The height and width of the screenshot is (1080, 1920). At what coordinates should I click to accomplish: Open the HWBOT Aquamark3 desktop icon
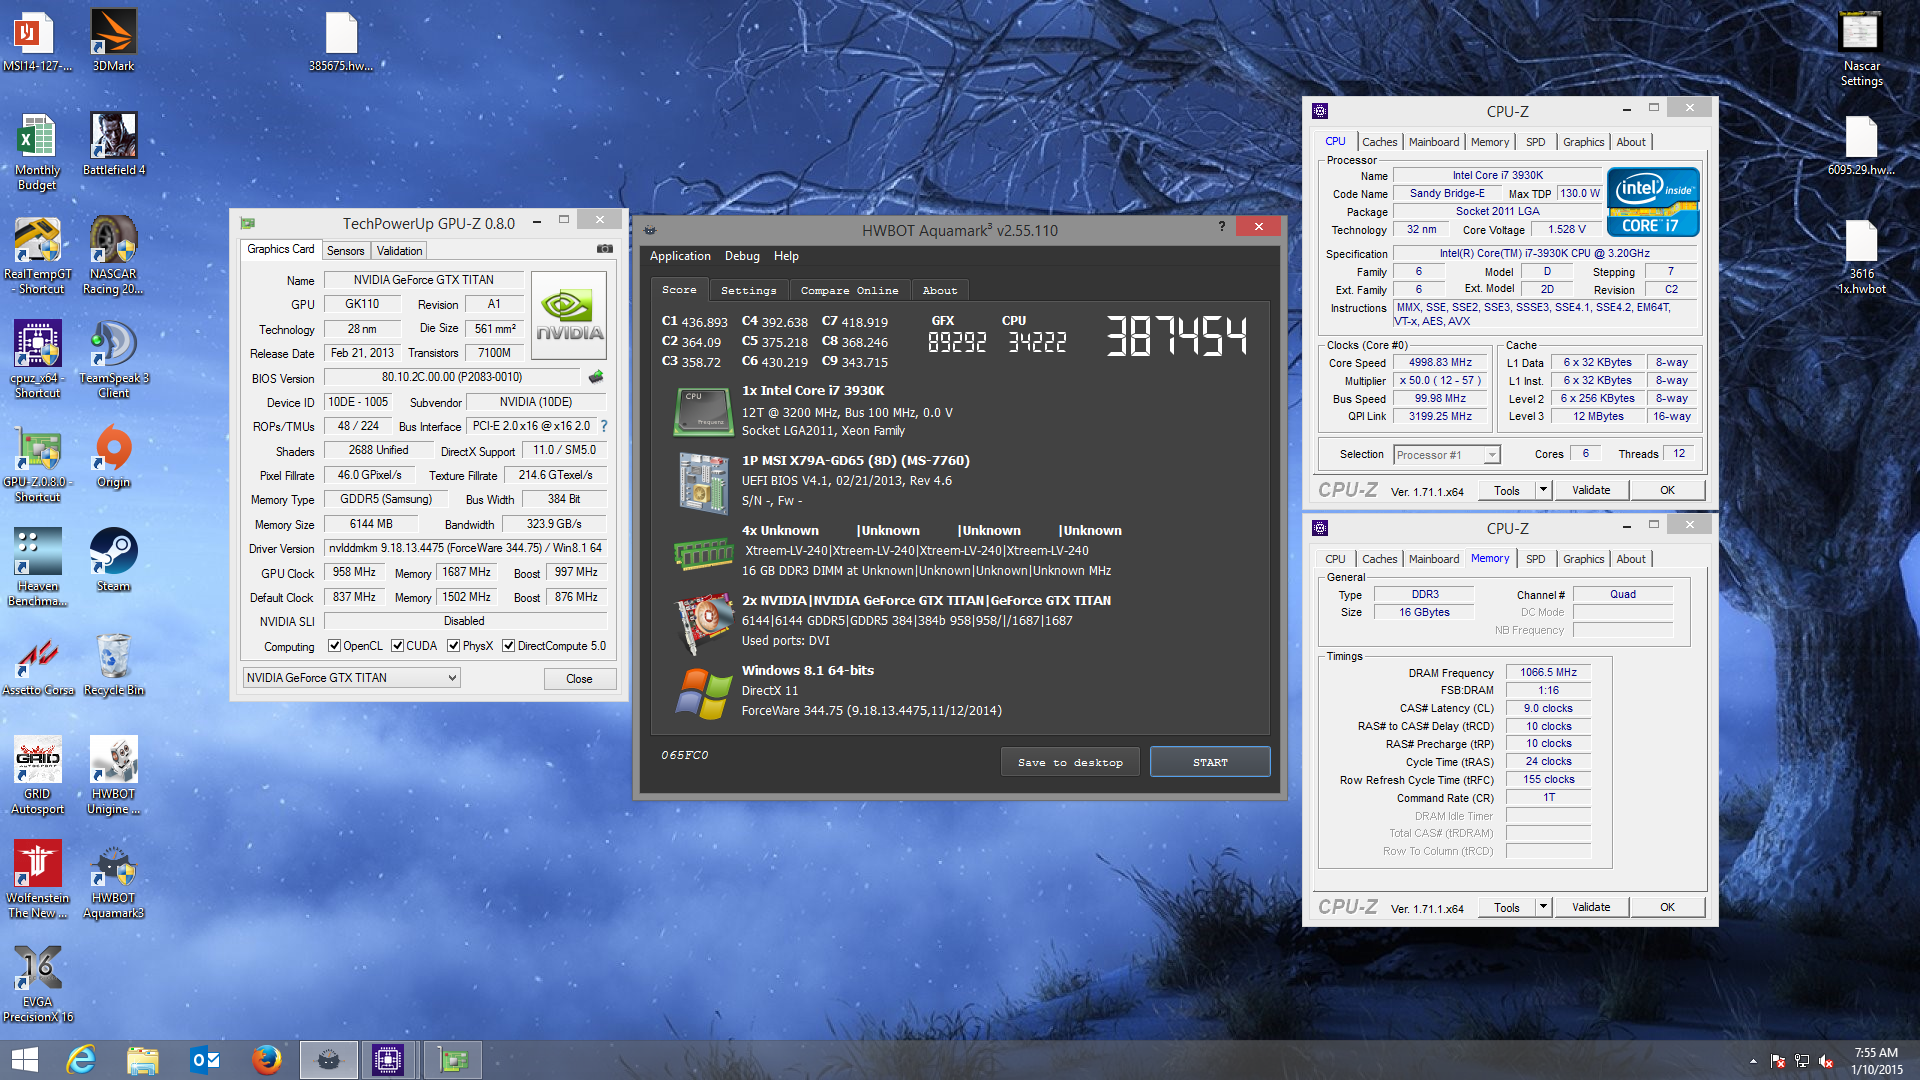113,879
